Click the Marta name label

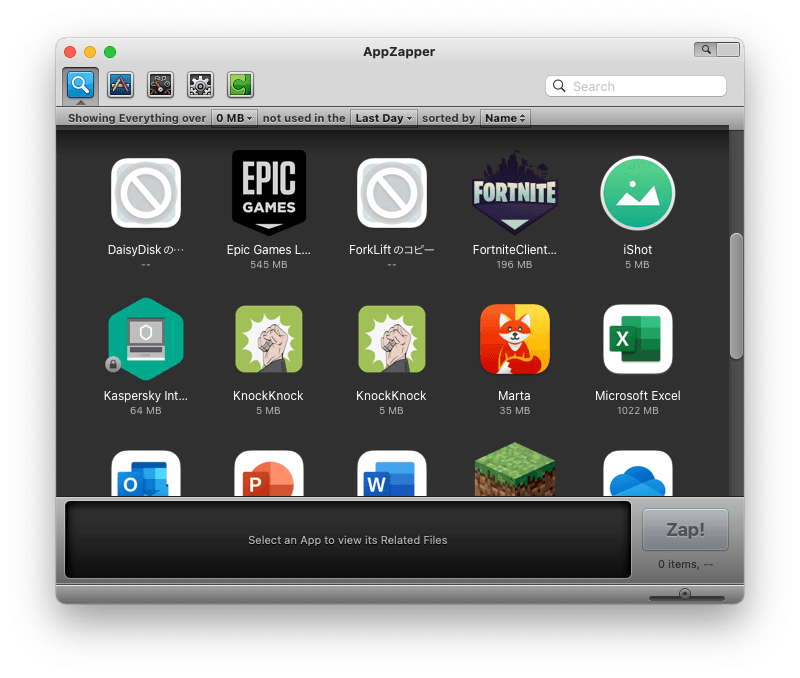[x=514, y=396]
